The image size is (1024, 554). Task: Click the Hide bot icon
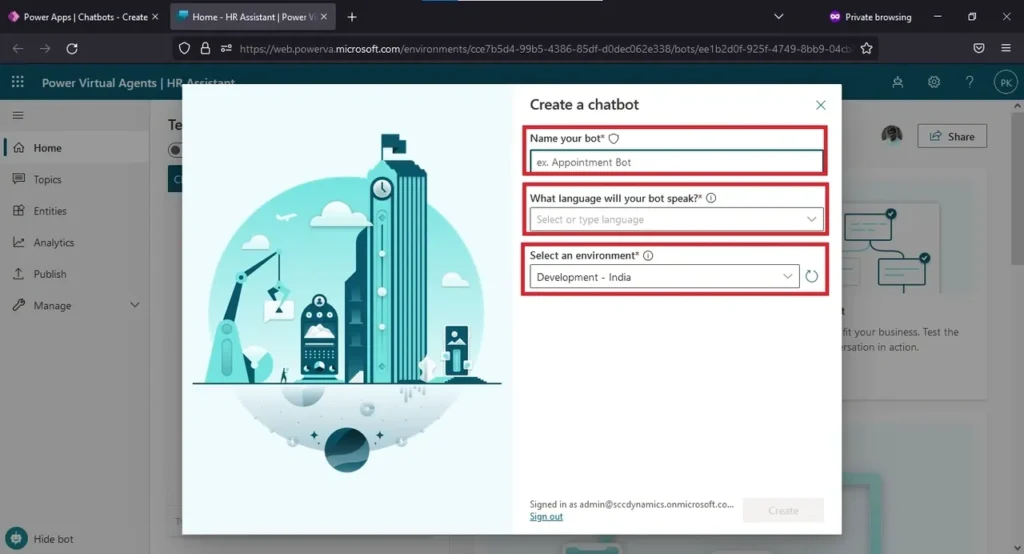pos(16,538)
